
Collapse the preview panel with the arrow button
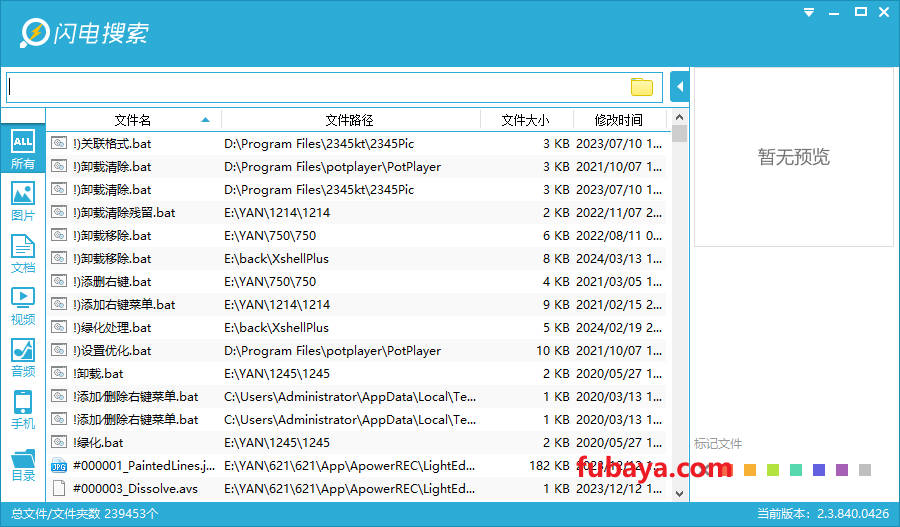click(680, 87)
